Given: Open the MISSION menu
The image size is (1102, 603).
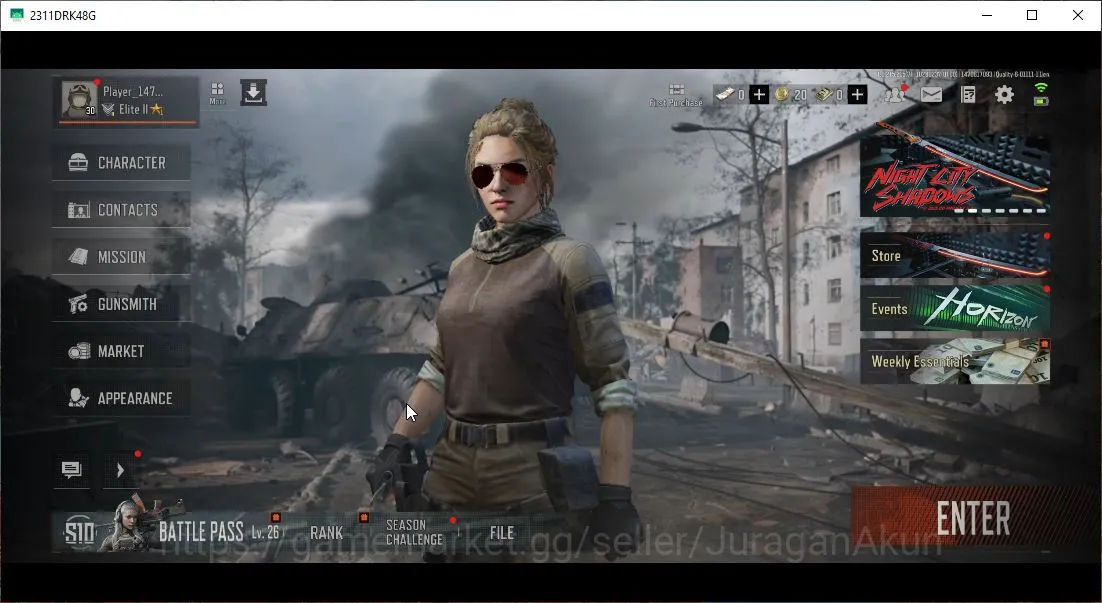Looking at the screenshot, I should (121, 257).
